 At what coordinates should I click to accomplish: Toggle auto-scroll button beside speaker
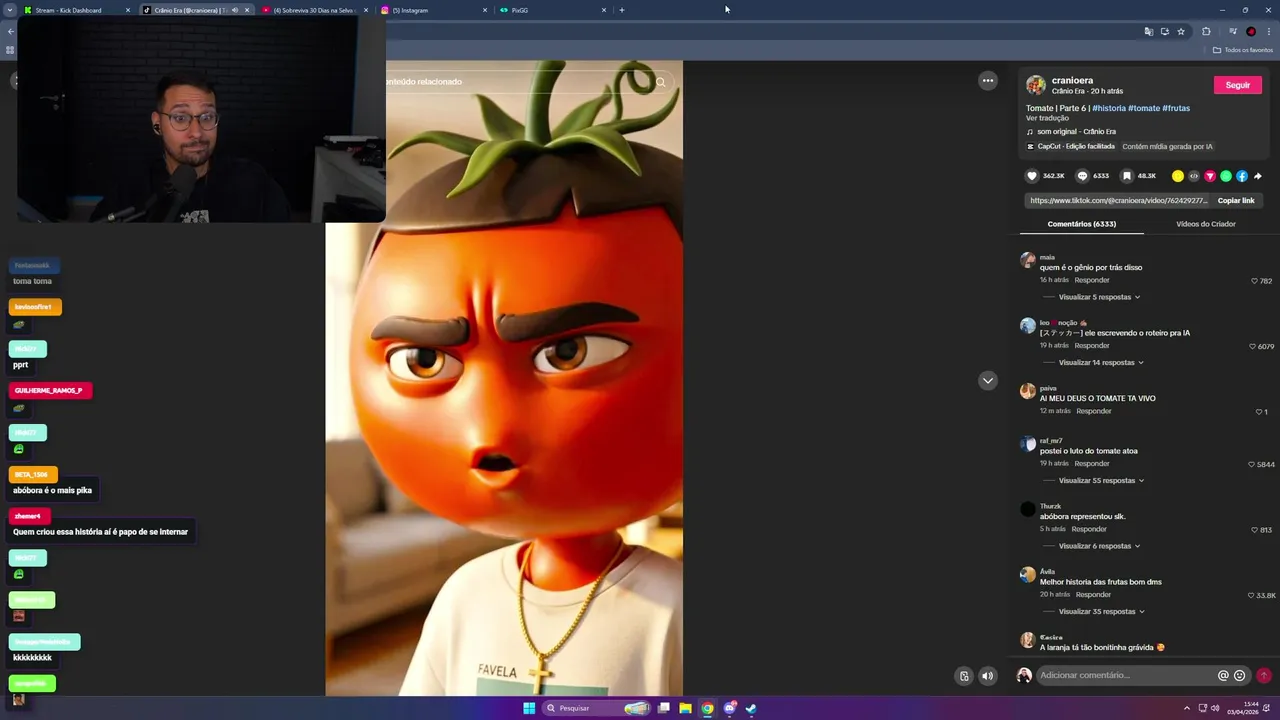(964, 676)
